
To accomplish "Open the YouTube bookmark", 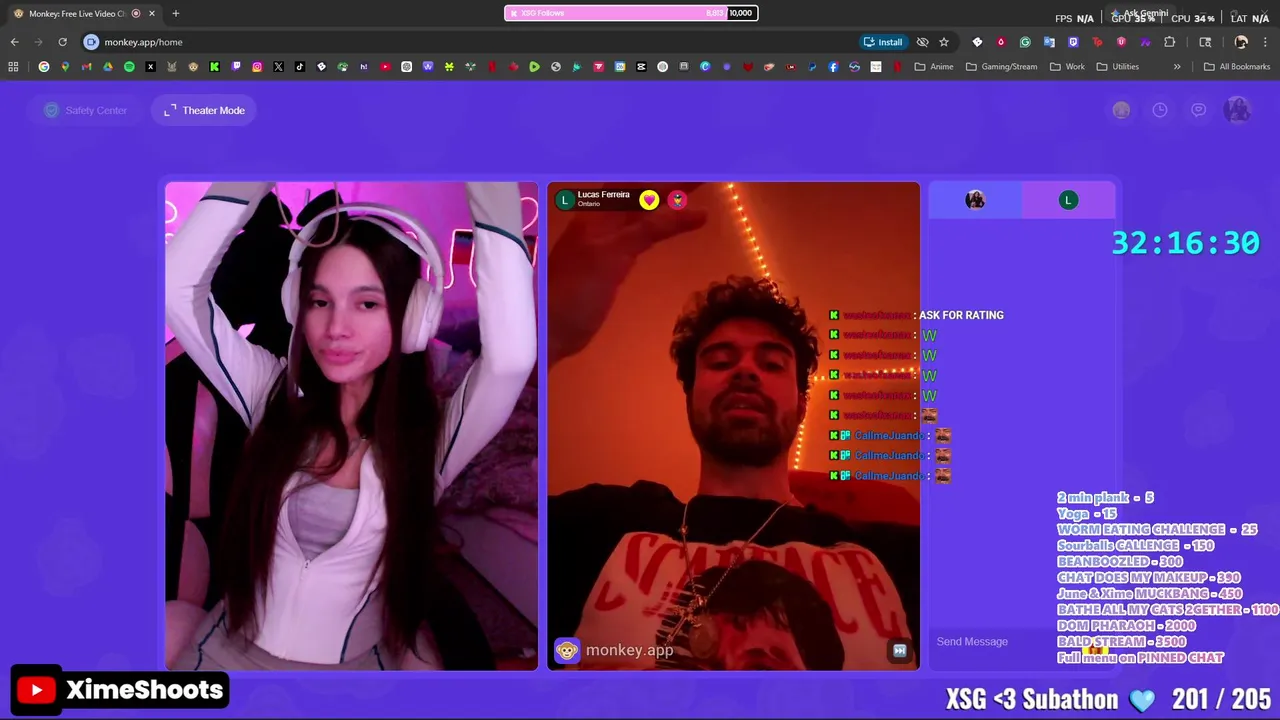I will (385, 67).
